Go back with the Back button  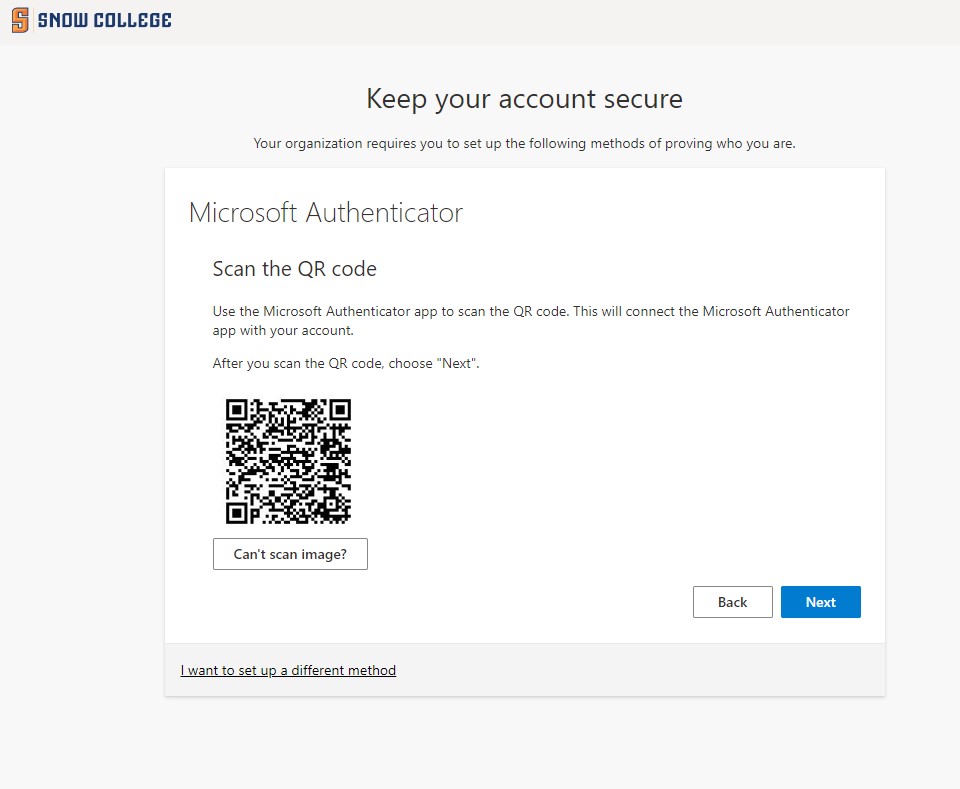[x=732, y=602]
